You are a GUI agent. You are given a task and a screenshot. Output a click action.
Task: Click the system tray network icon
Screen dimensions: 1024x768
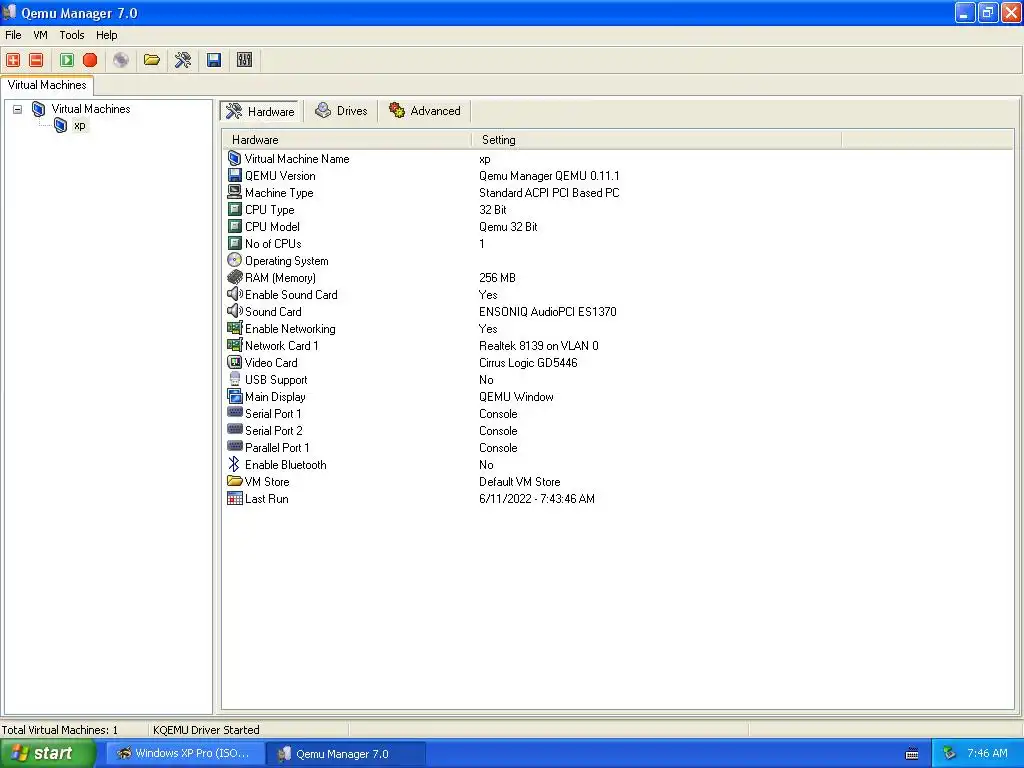click(x=950, y=753)
